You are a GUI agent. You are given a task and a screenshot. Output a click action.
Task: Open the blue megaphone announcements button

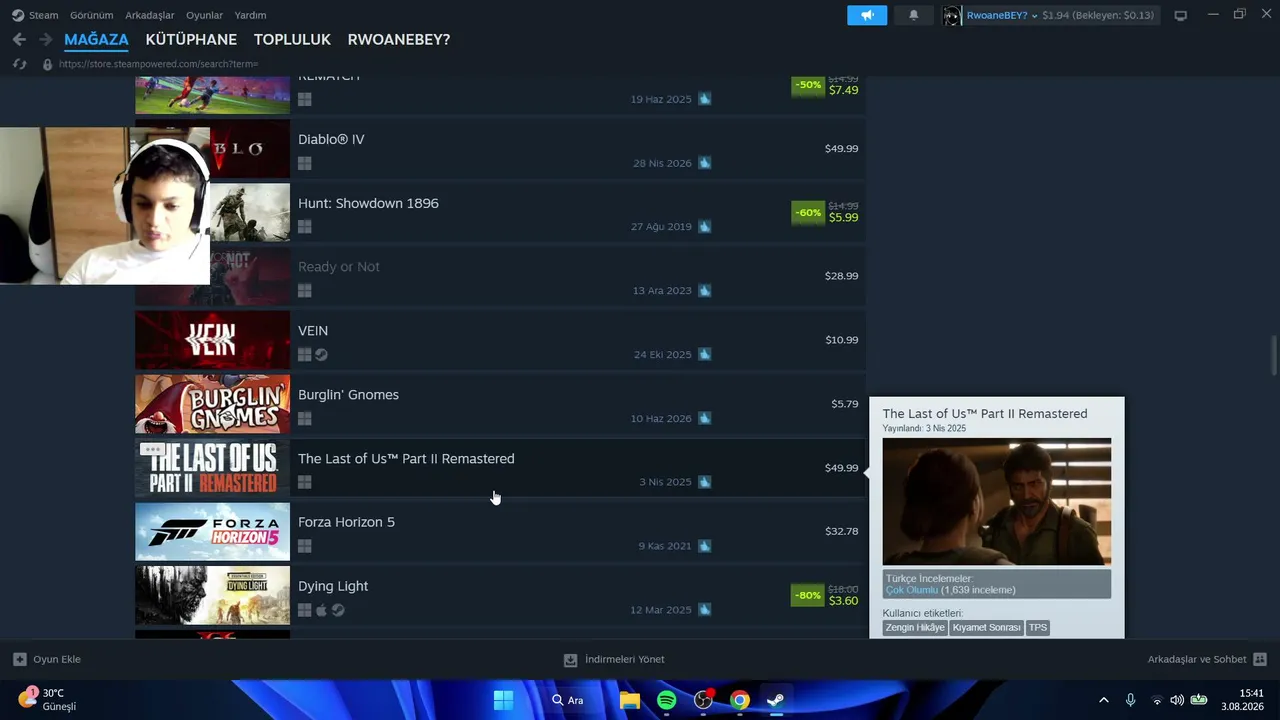867,15
